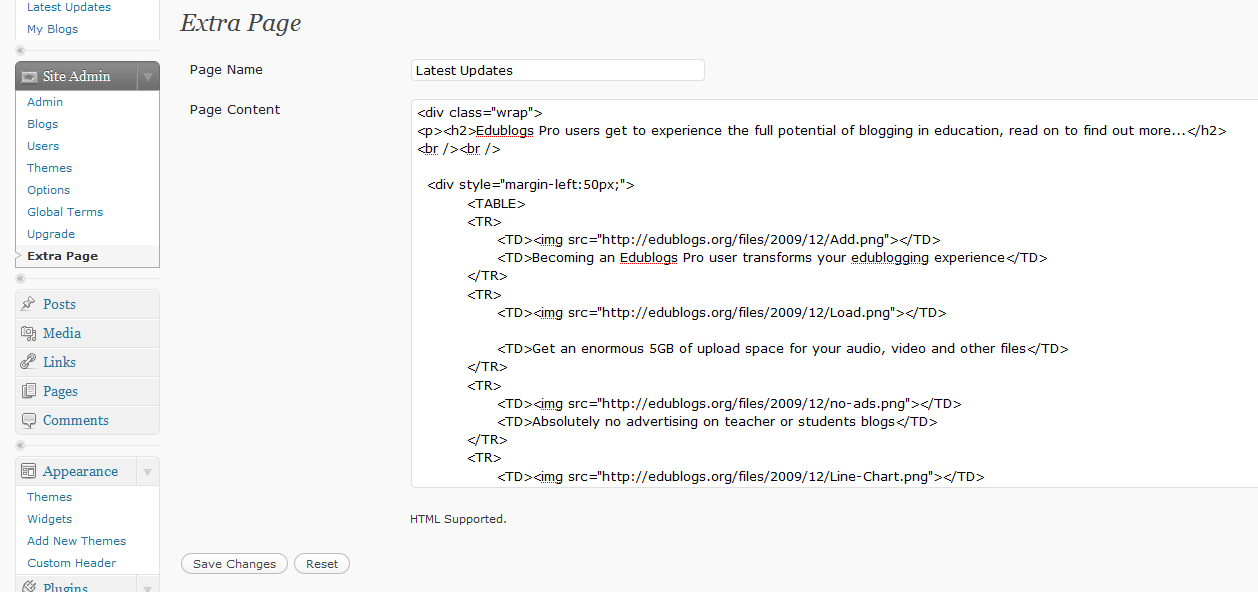Viewport: 1258px width, 592px height.
Task: Open Global Terms link
Action: pos(65,212)
